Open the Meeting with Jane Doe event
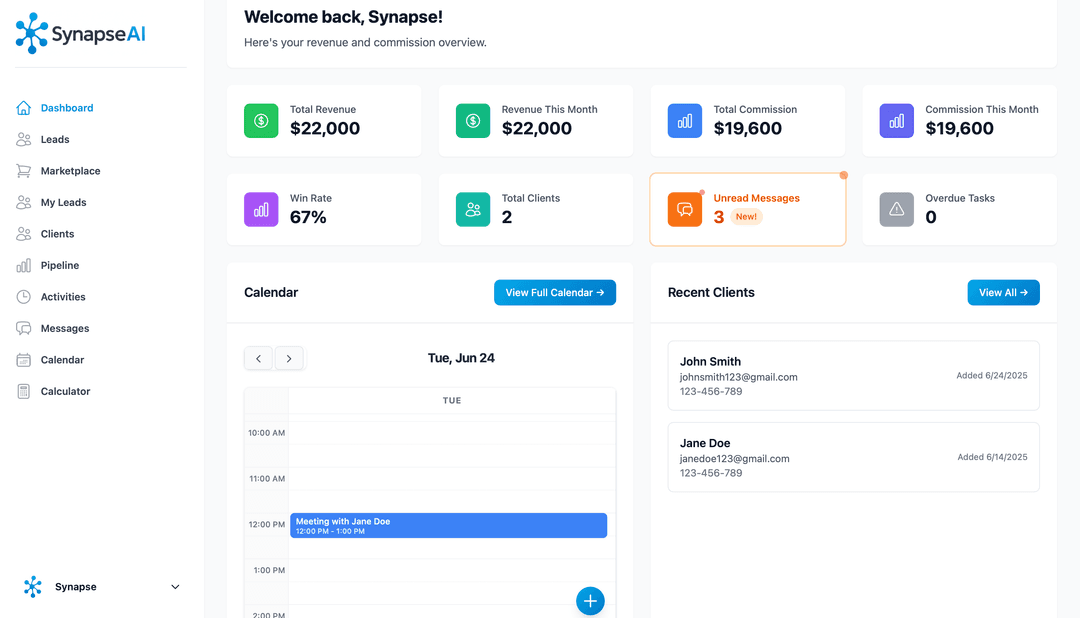 [448, 525]
